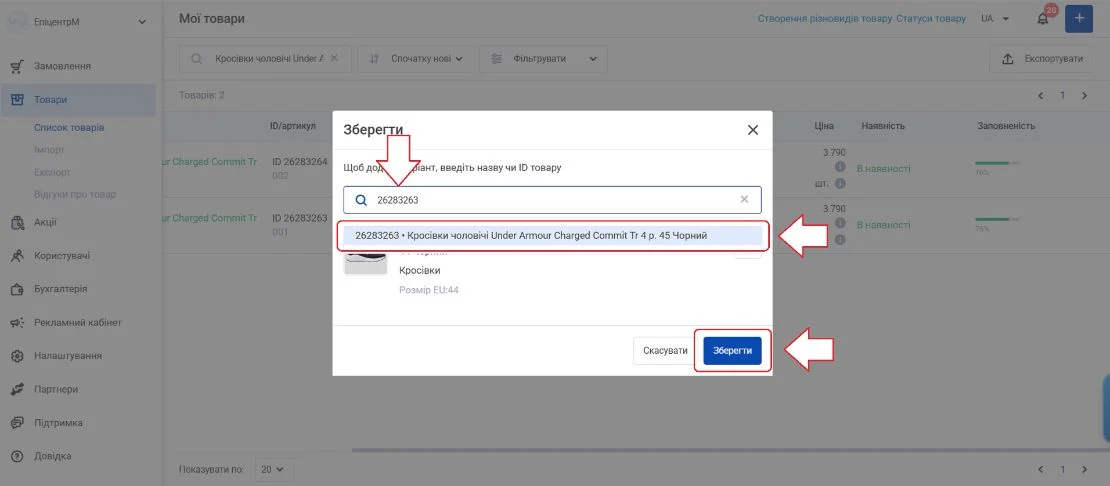Screen dimensions: 1110x486
Task: Open product link in ID 26283263 row
Action: click(210, 218)
